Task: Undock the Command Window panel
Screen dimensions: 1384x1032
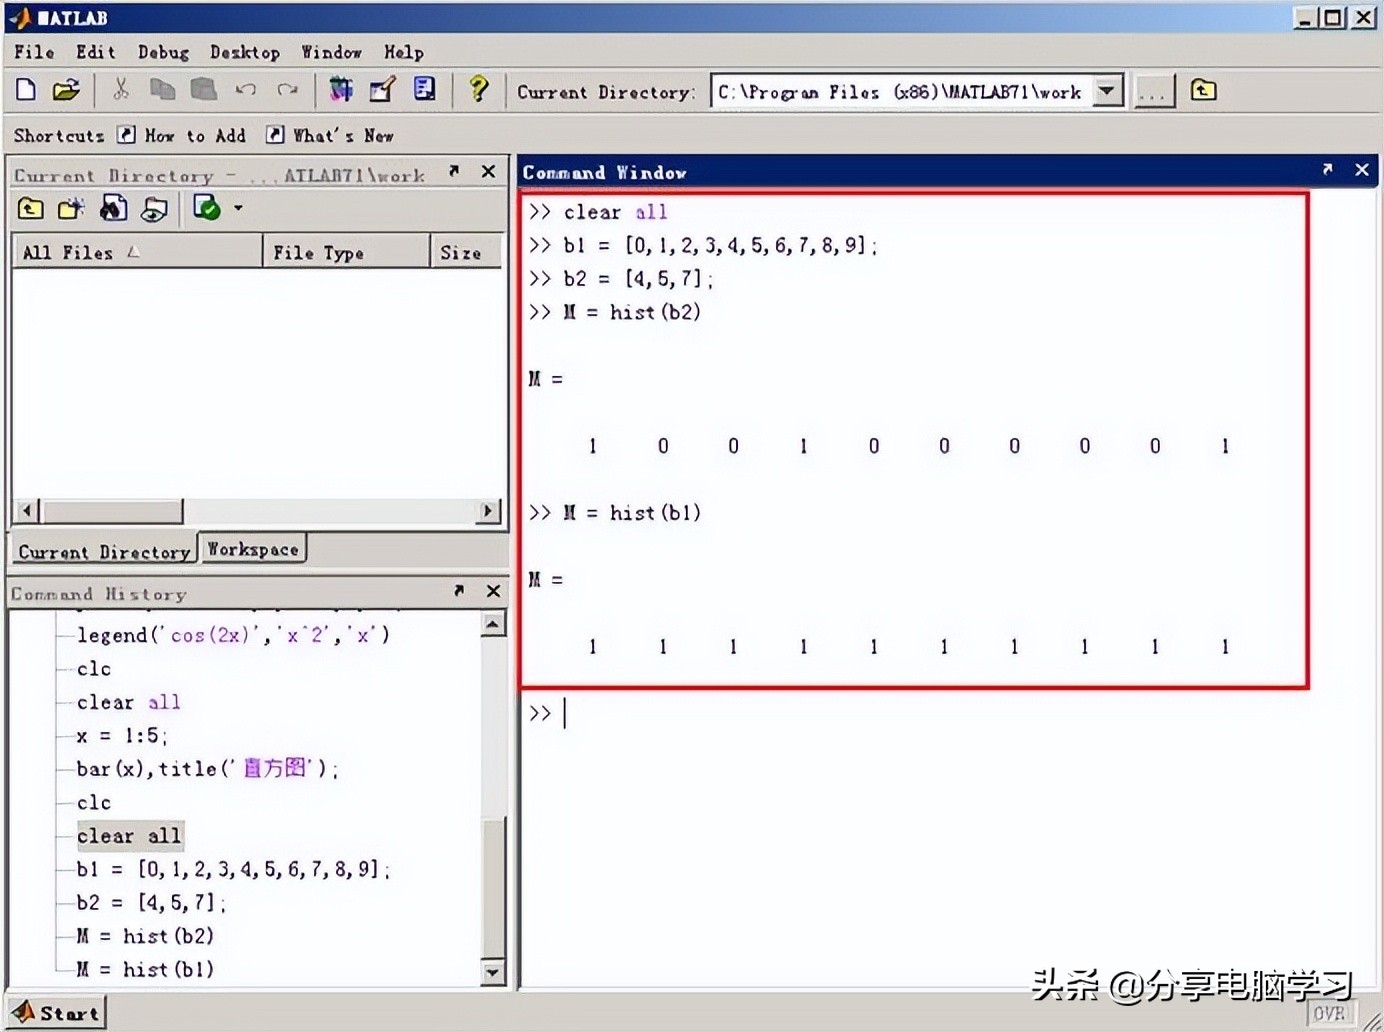Action: (x=1327, y=170)
